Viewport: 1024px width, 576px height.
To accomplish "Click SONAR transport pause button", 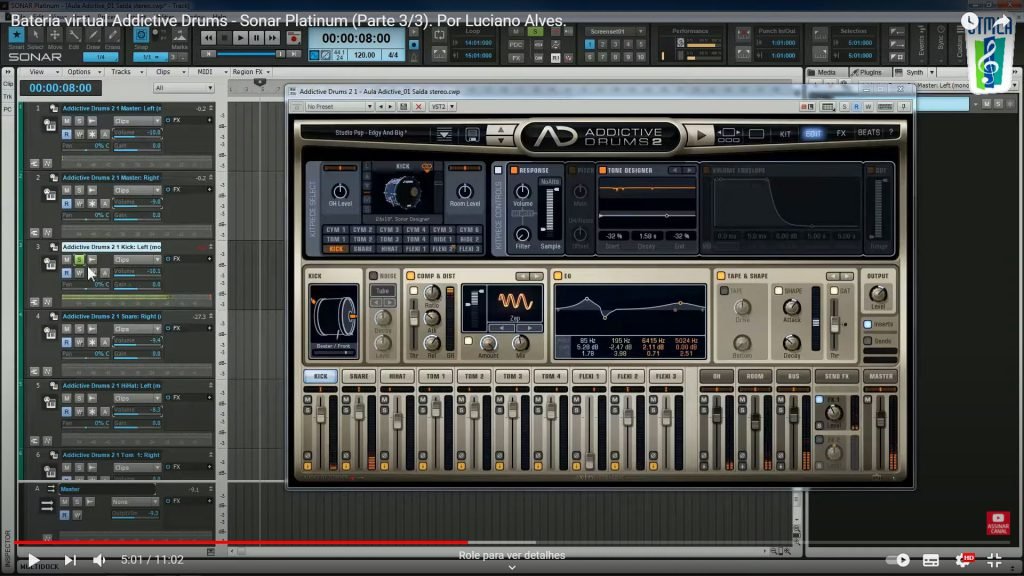I will point(256,38).
